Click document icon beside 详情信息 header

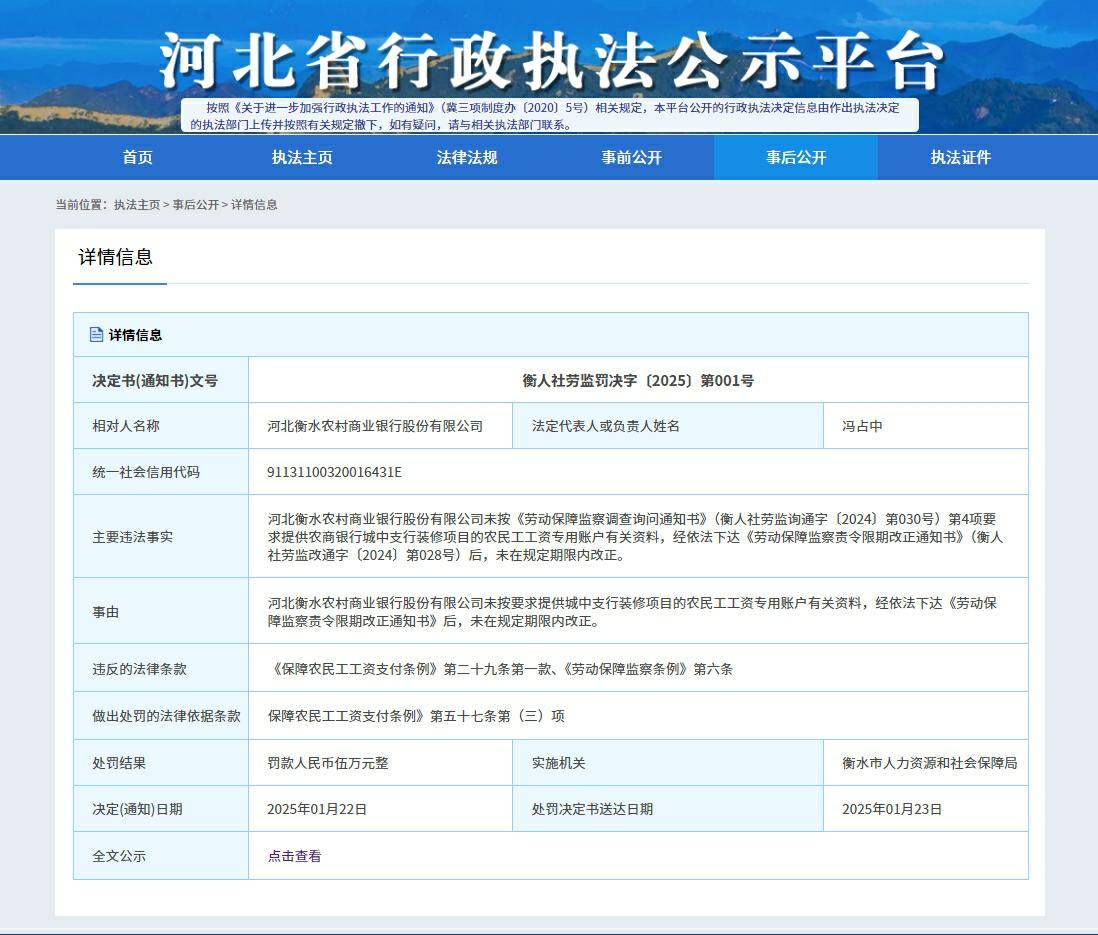(x=97, y=335)
